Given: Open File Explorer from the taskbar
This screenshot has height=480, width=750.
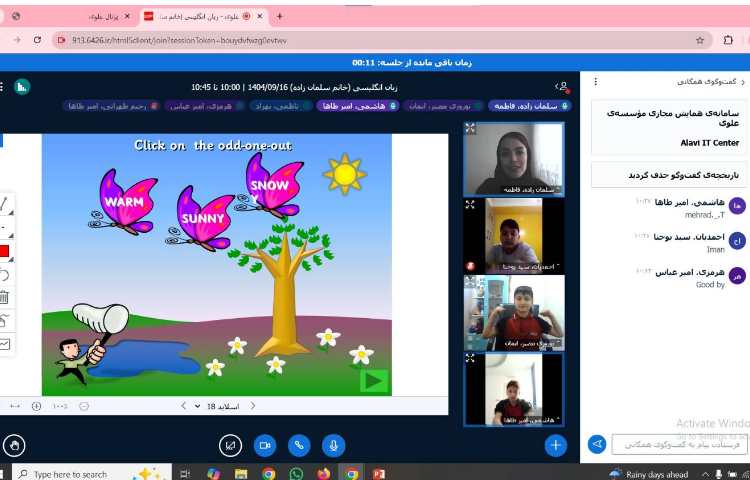Looking at the screenshot, I should [x=241, y=474].
